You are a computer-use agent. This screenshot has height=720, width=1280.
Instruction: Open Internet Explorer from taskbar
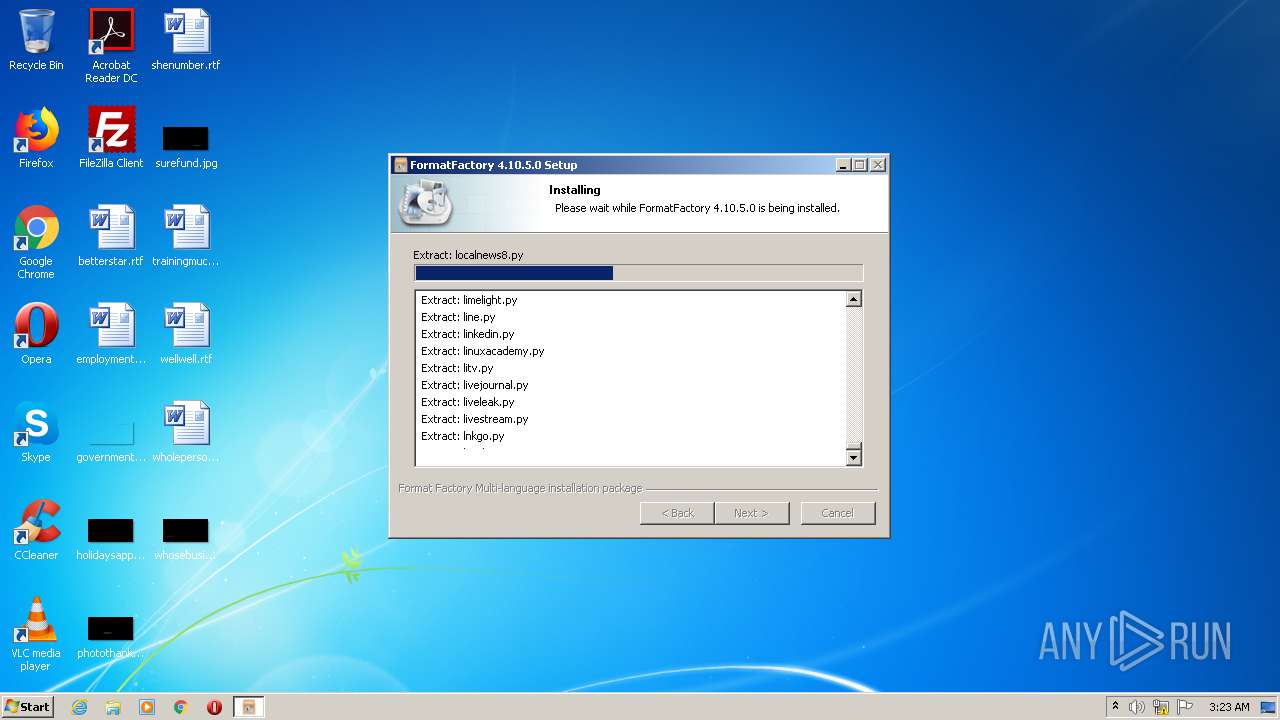[80, 707]
